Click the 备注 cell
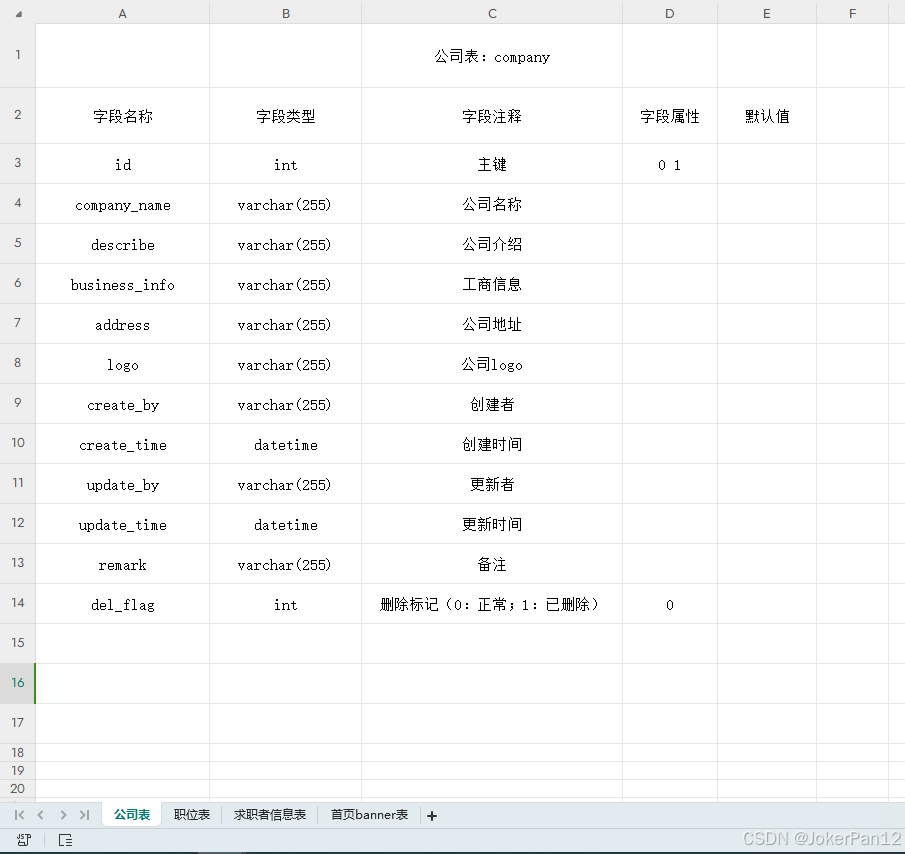The image size is (905, 854). (x=492, y=564)
